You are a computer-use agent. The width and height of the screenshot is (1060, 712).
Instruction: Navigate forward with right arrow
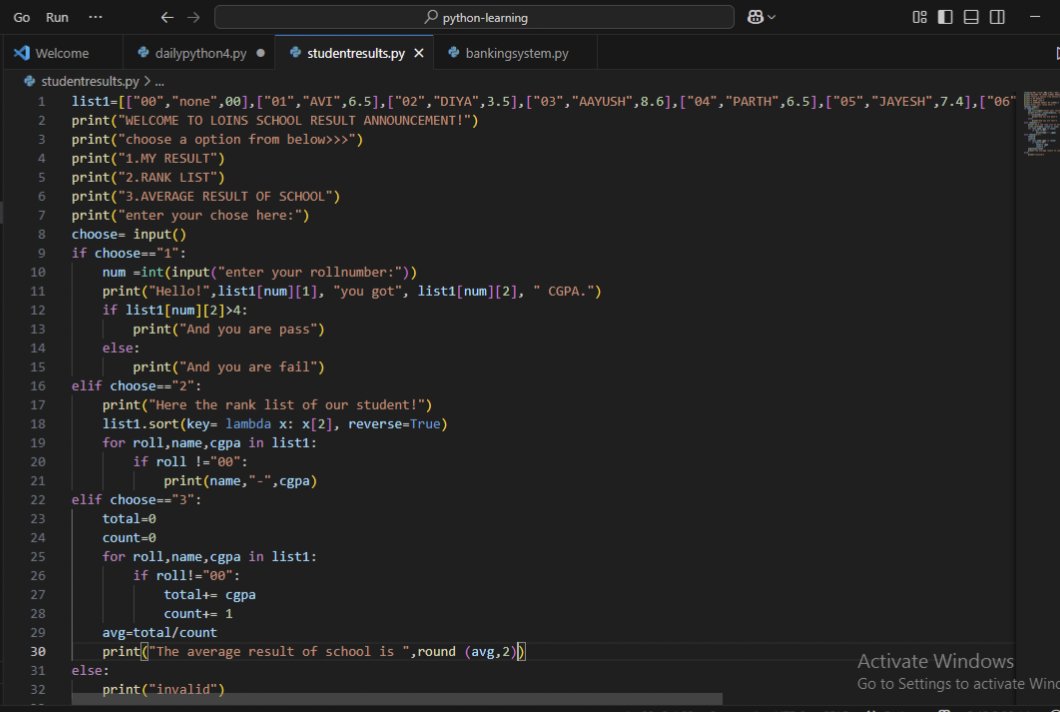[x=194, y=18]
